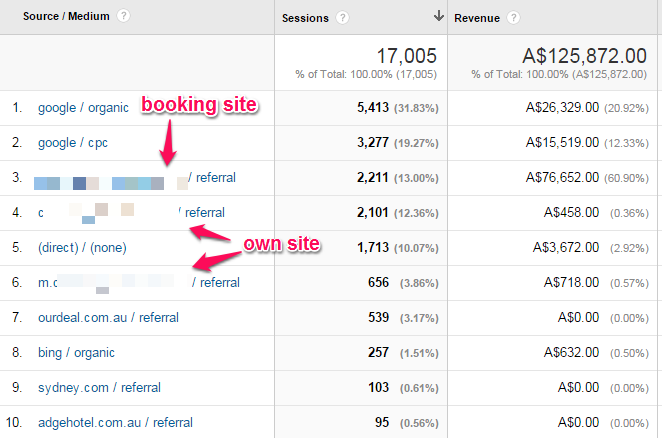Screen dimensions: 662x438
Task: Open row 4 own site referral link
Action: (x=130, y=212)
